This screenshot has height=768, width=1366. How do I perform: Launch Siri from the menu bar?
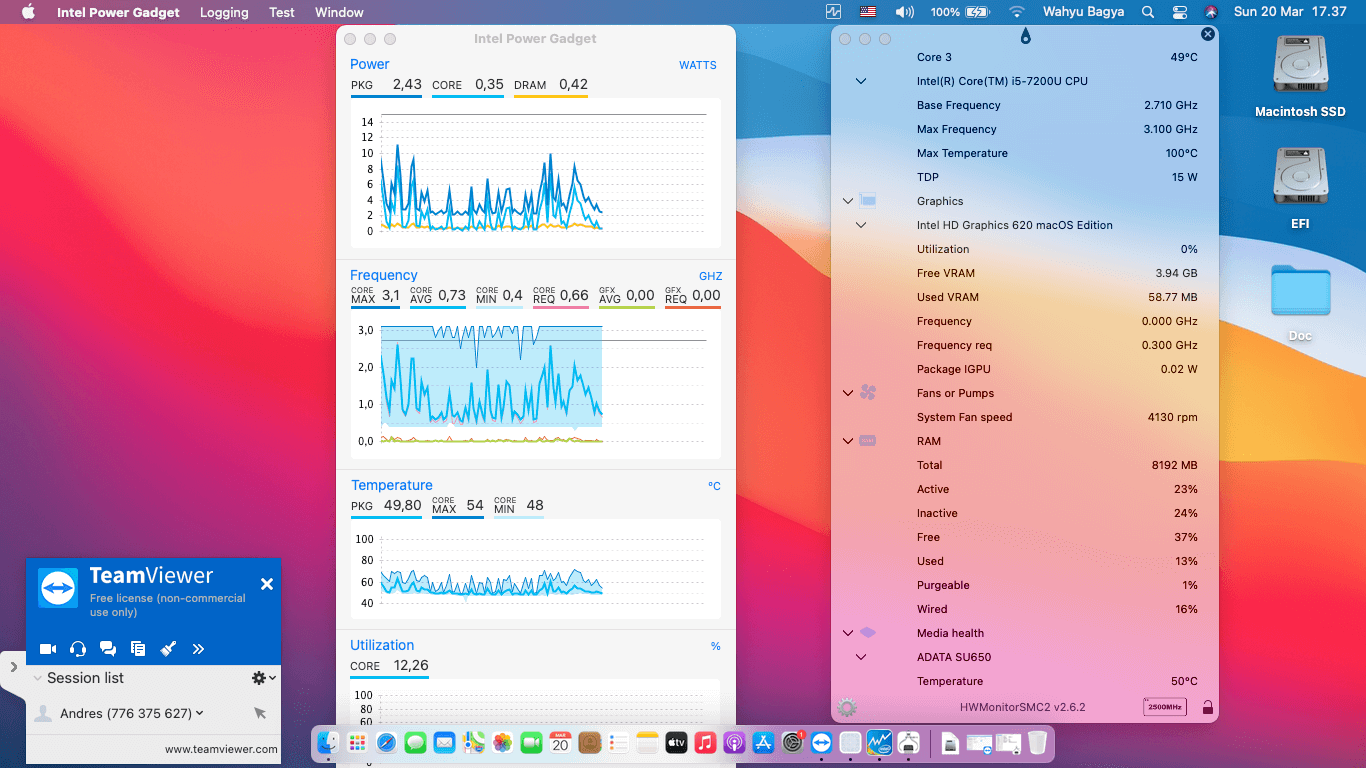[x=1211, y=12]
